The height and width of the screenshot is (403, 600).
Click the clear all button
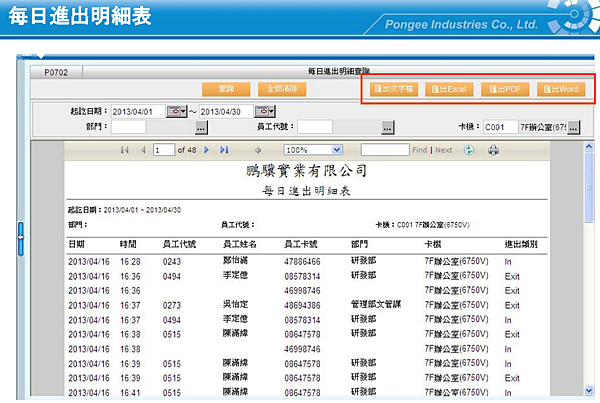tap(282, 89)
